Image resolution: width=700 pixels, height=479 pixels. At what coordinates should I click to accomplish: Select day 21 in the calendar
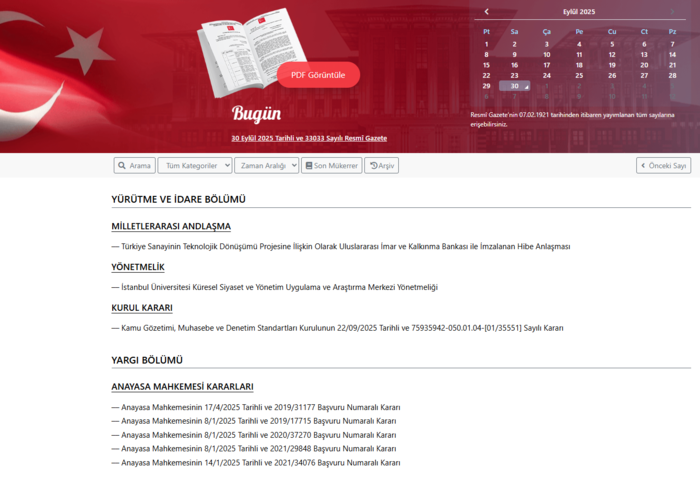[672, 65]
